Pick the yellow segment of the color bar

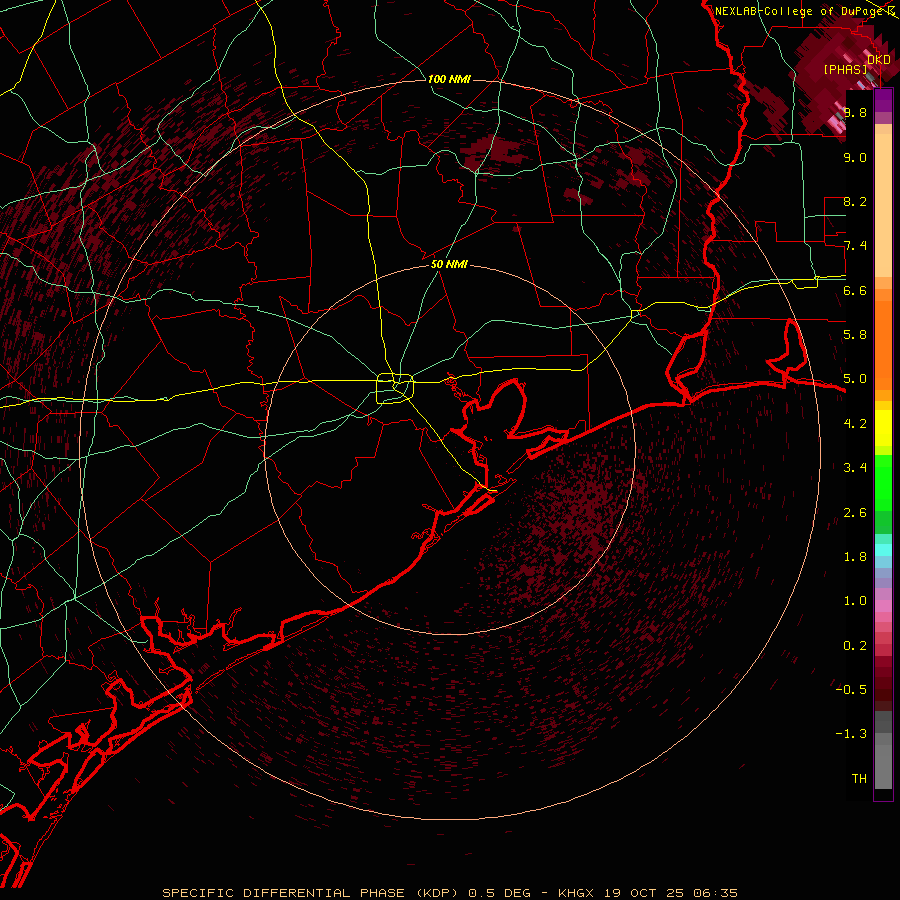[x=883, y=428]
